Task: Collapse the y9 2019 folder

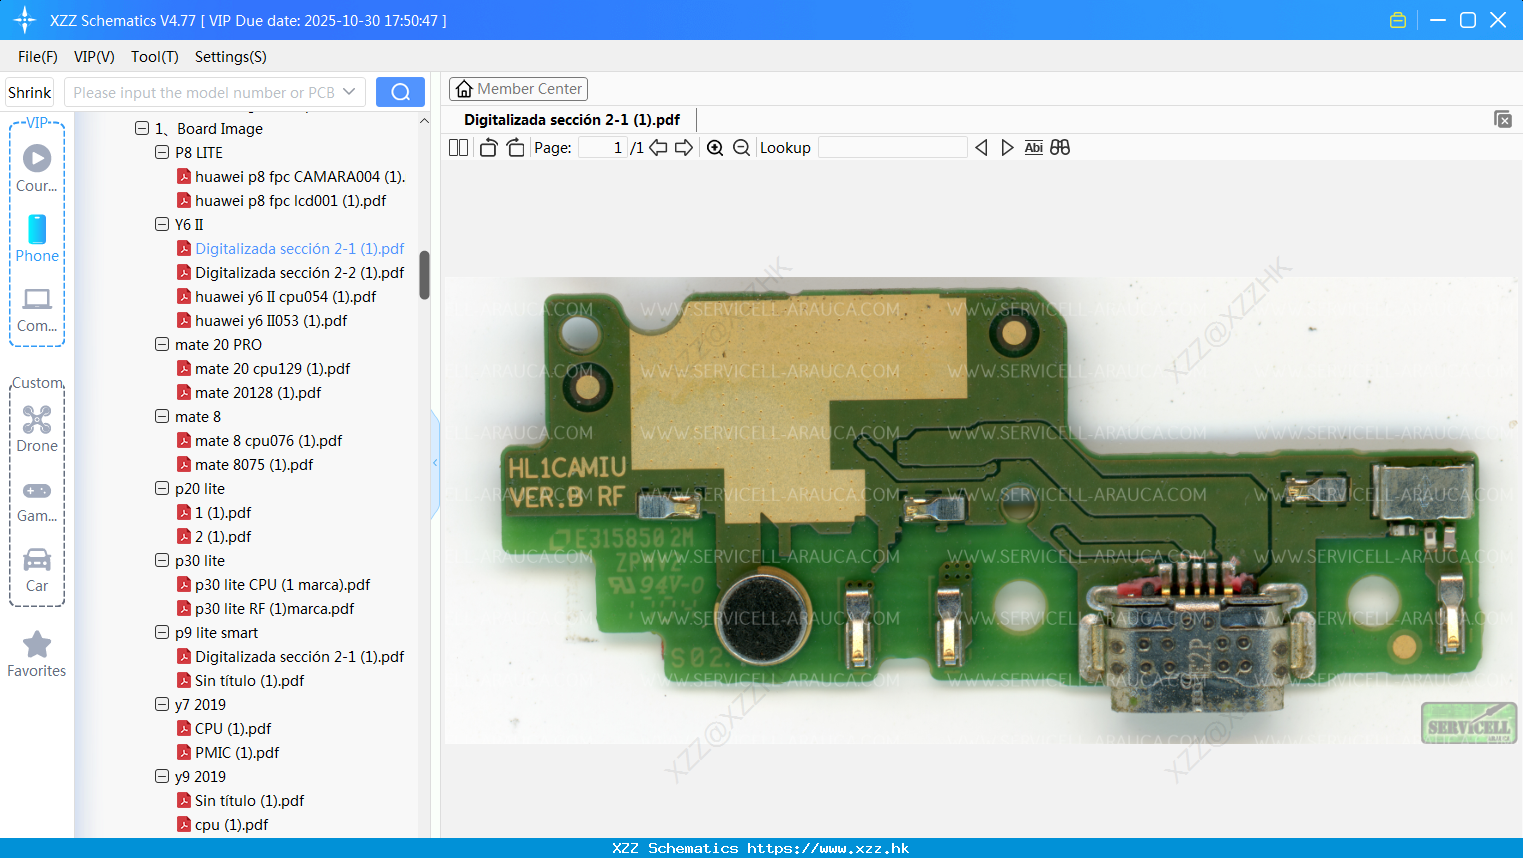Action: (162, 776)
